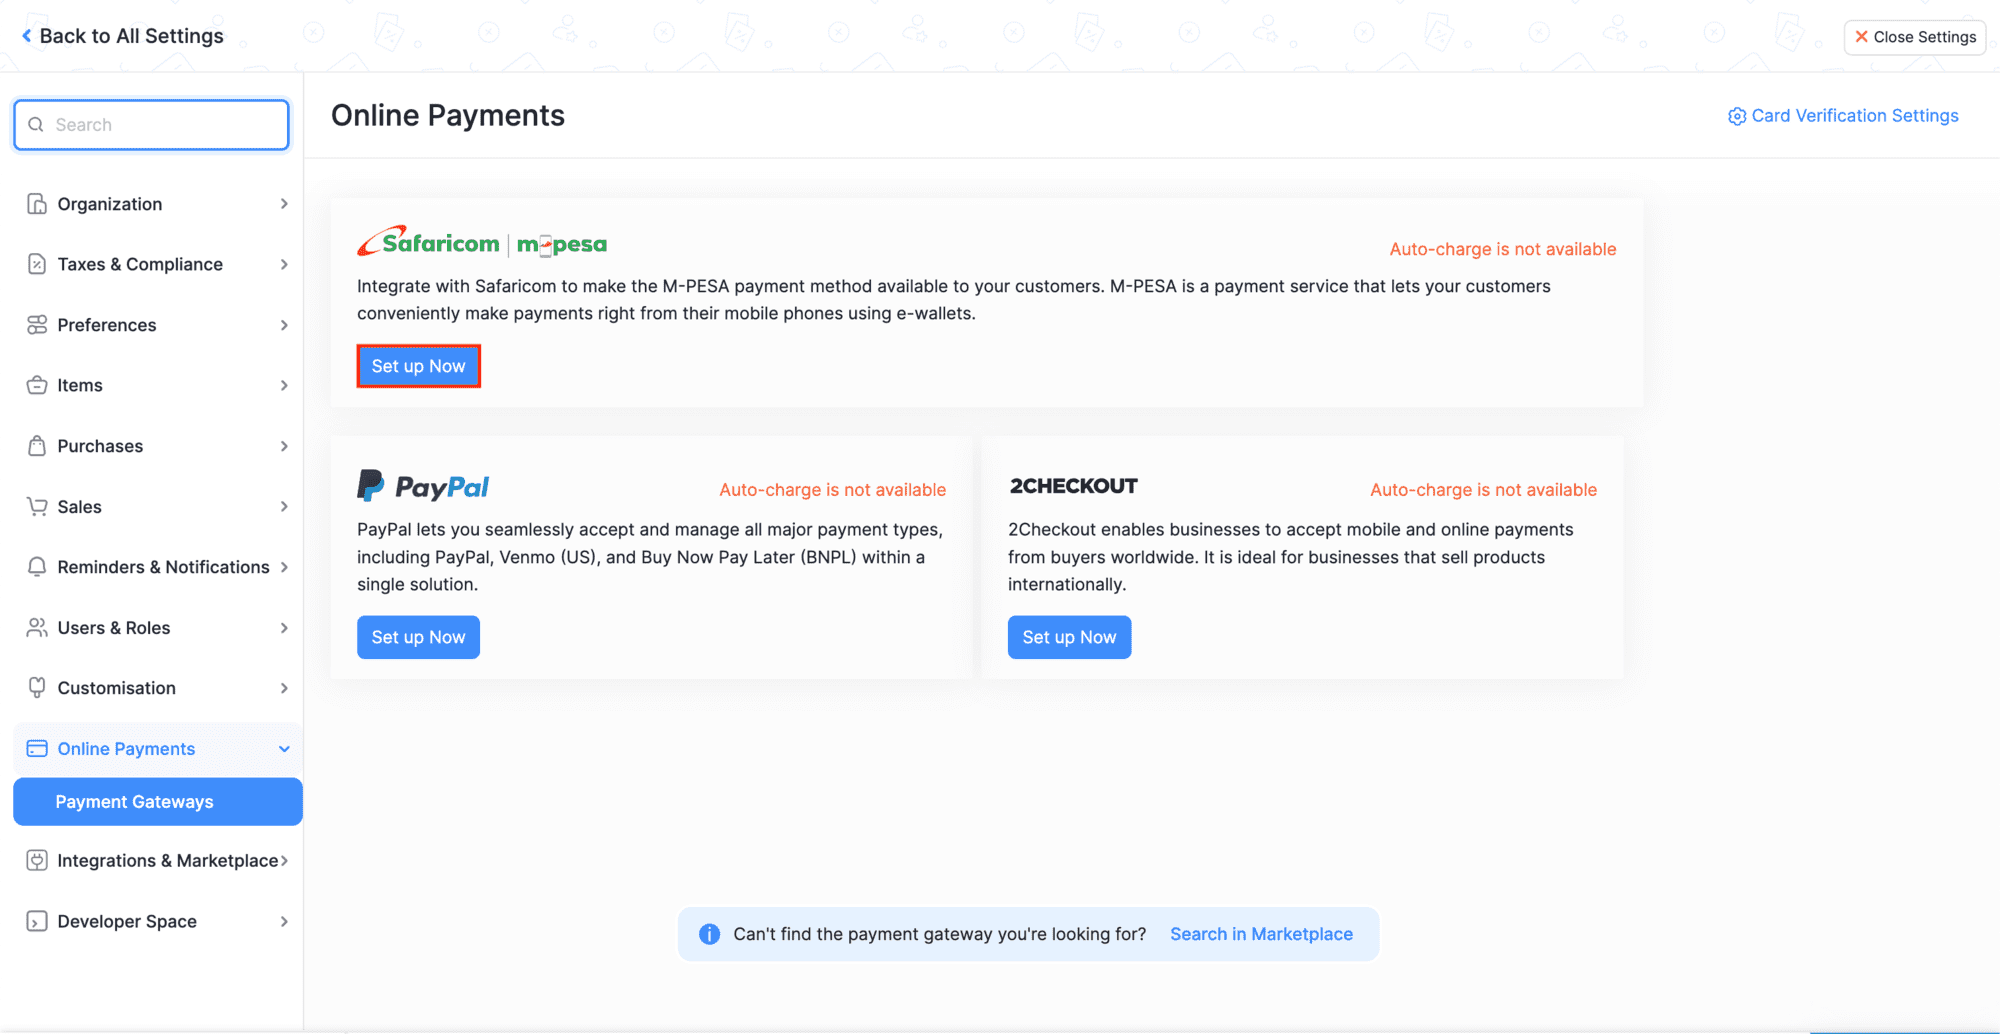Open Users & Roles via its people icon
2000x1034 pixels.
37,627
